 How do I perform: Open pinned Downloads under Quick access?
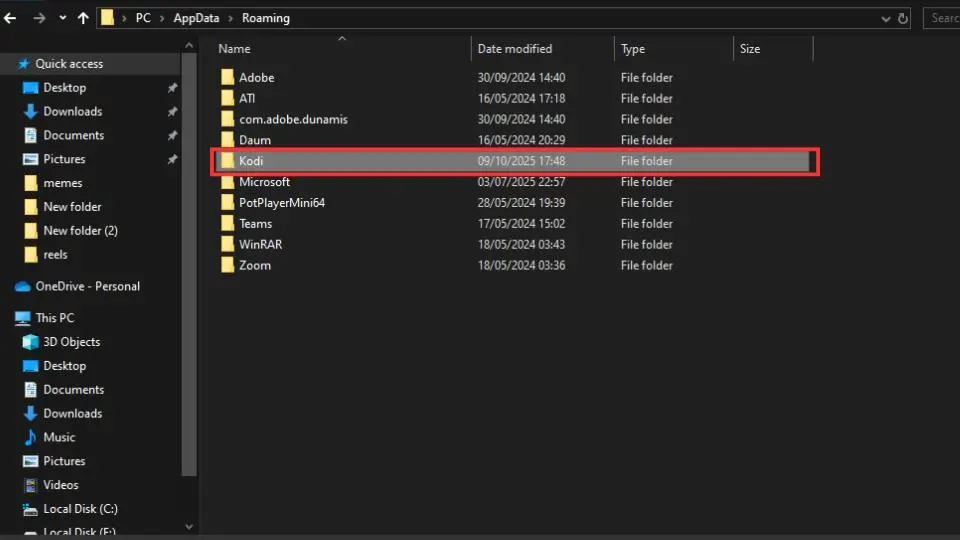[x=72, y=111]
